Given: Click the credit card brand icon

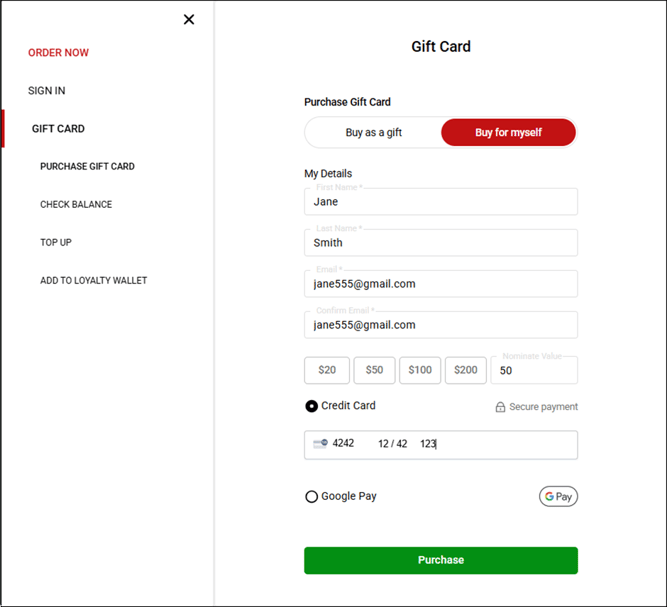Looking at the screenshot, I should point(320,444).
